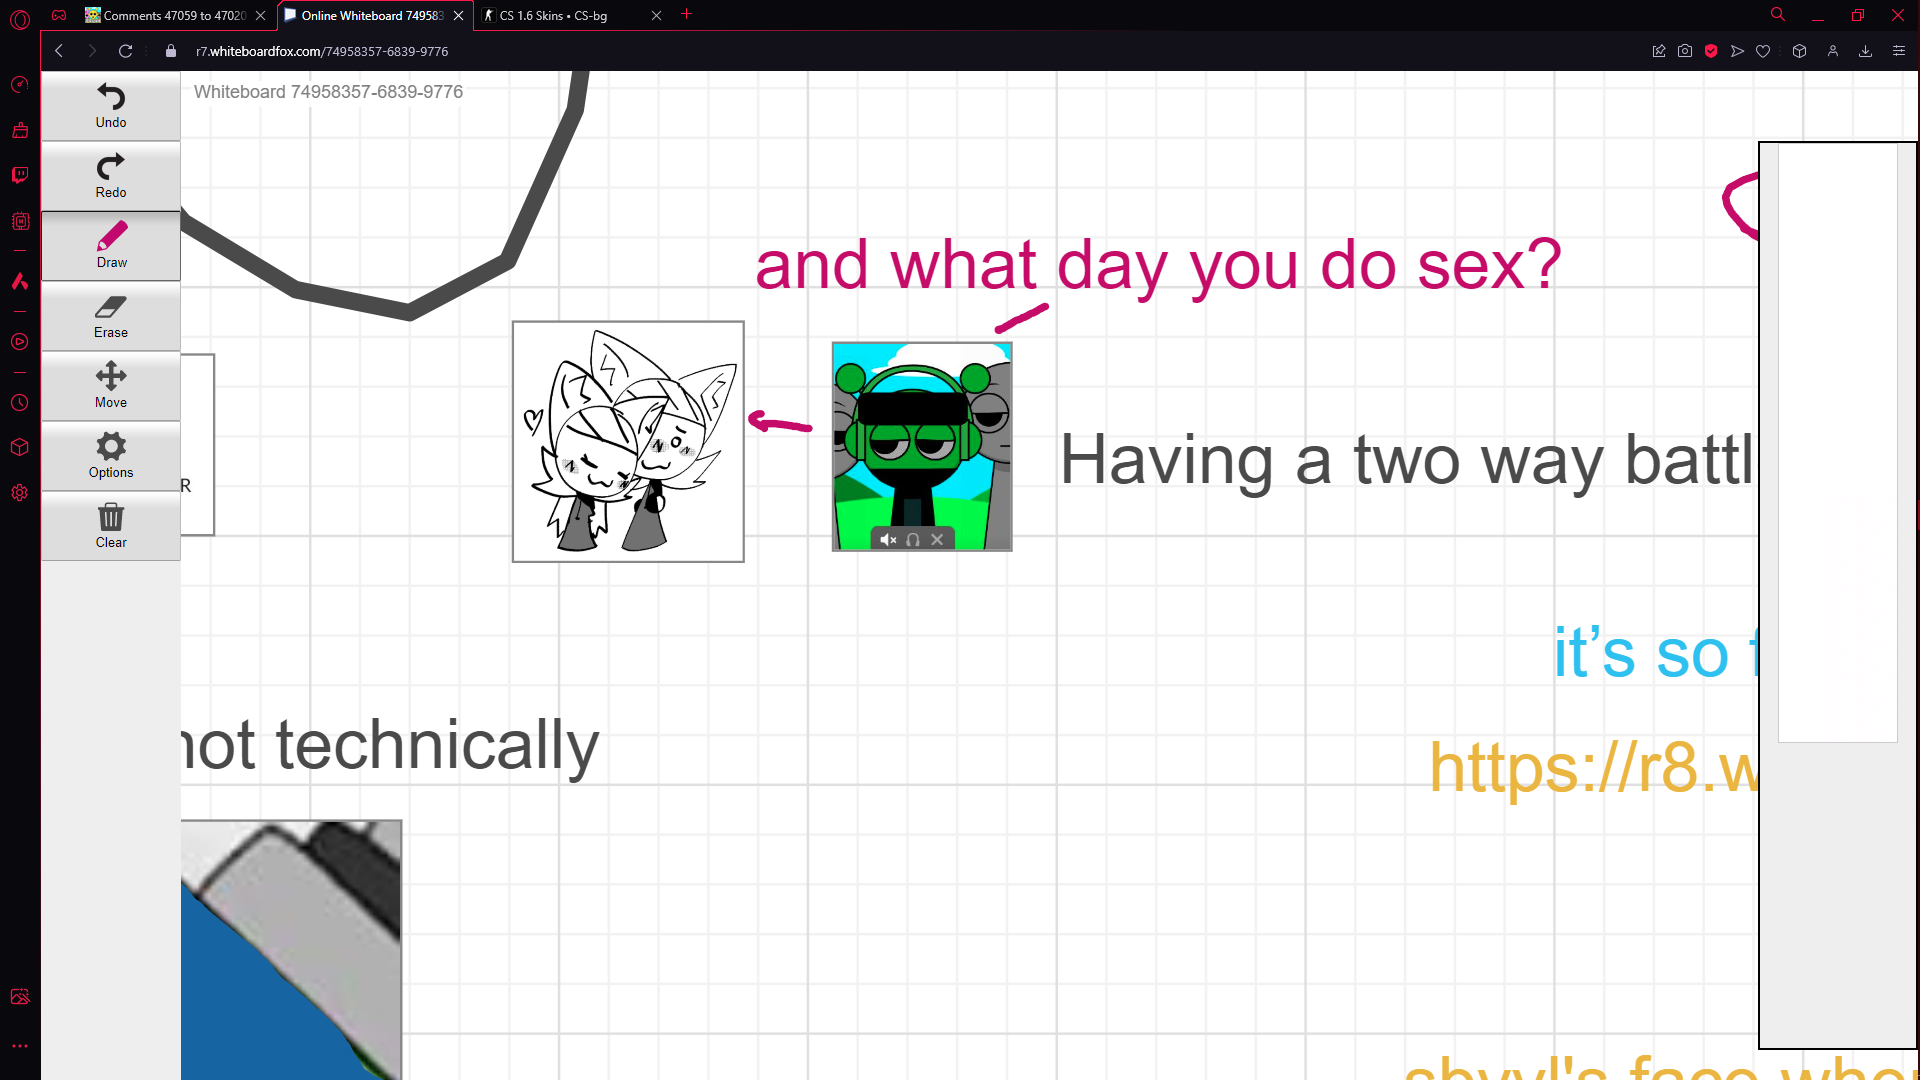Expand the sidebar ellipsis for more options
Image resolution: width=1920 pixels, height=1080 pixels.
(x=20, y=1045)
